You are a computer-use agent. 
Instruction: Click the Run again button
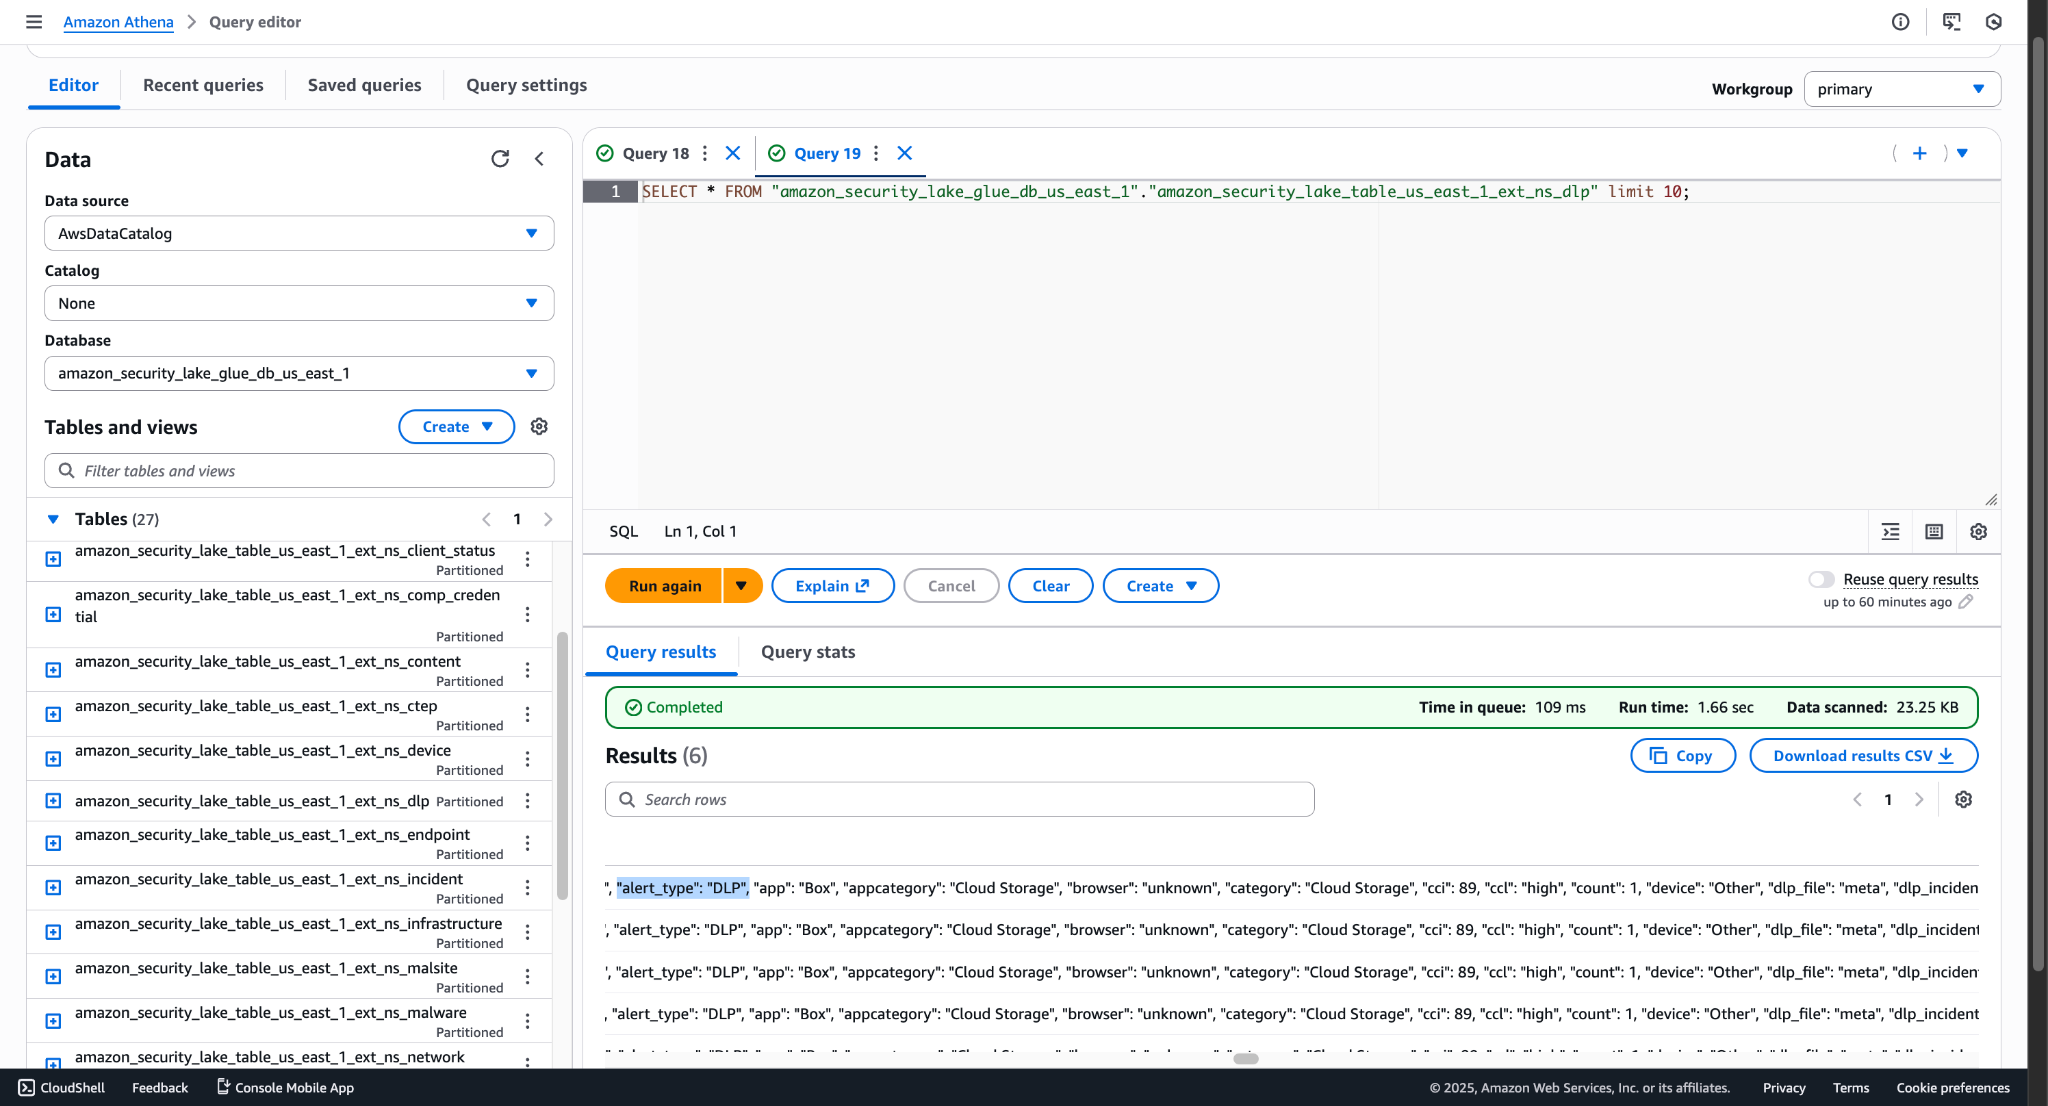(664, 586)
